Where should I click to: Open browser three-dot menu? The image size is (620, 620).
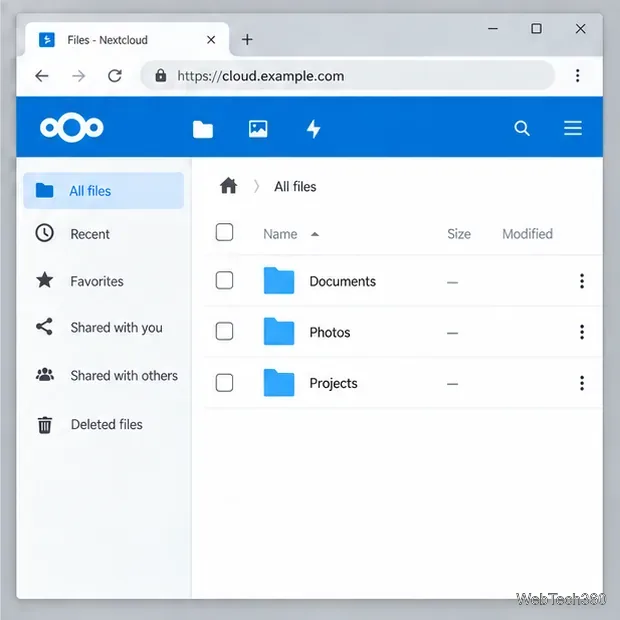578,76
